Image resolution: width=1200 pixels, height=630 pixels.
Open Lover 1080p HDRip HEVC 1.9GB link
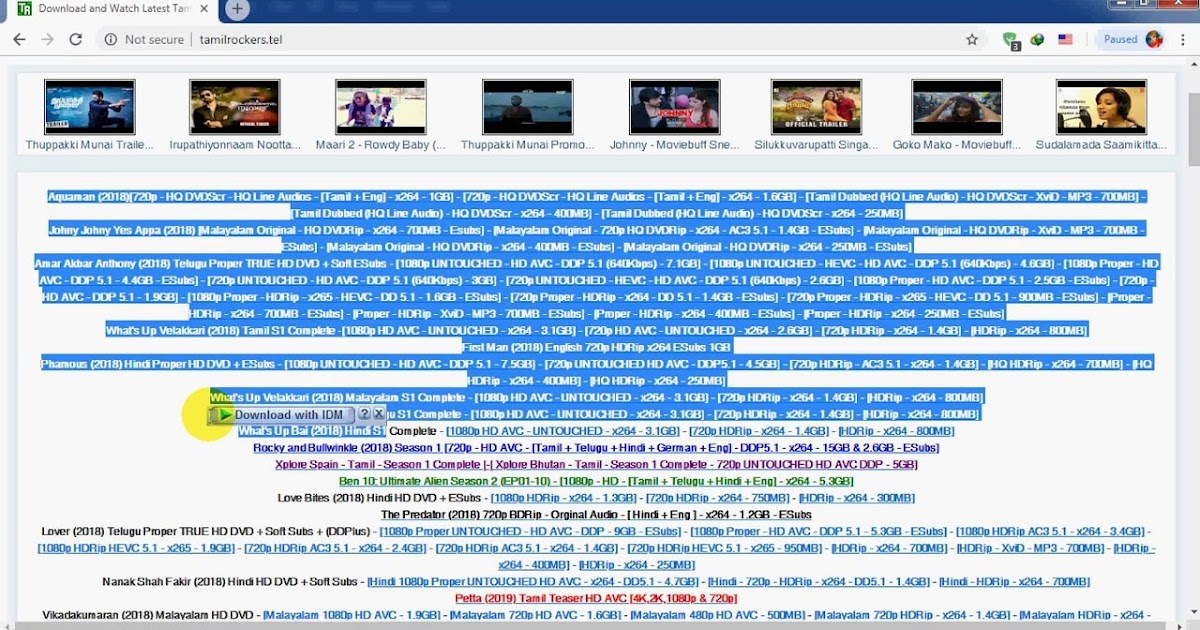point(137,548)
